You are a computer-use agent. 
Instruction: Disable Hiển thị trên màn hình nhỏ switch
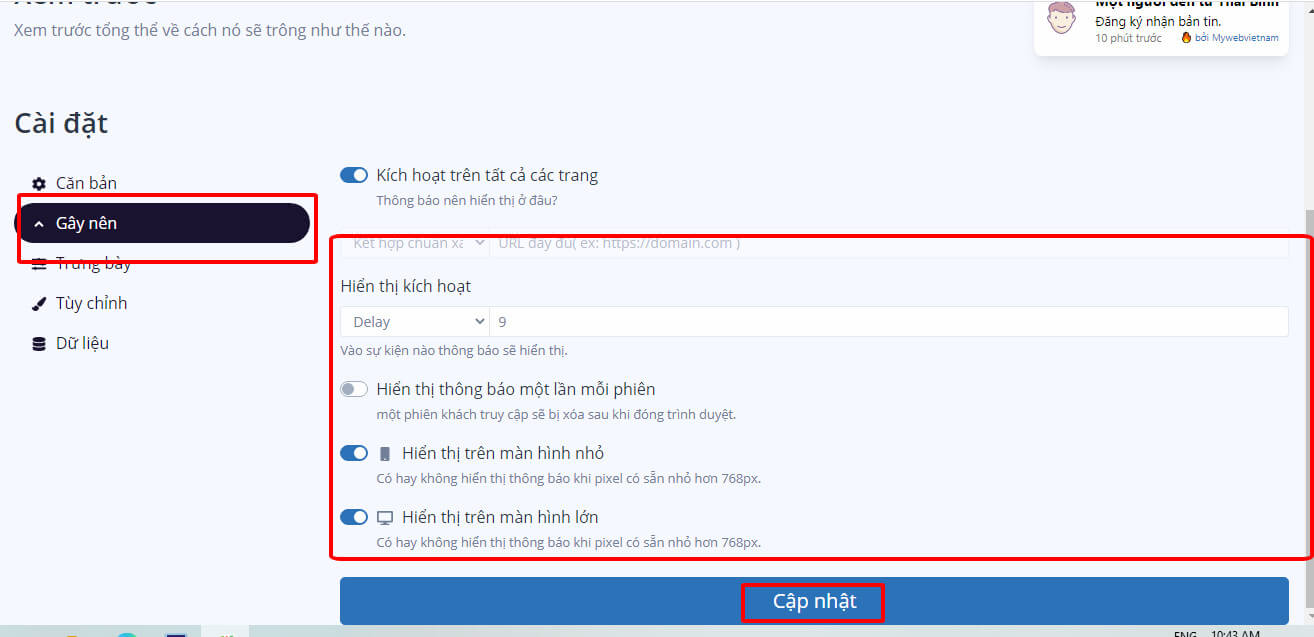coord(354,453)
